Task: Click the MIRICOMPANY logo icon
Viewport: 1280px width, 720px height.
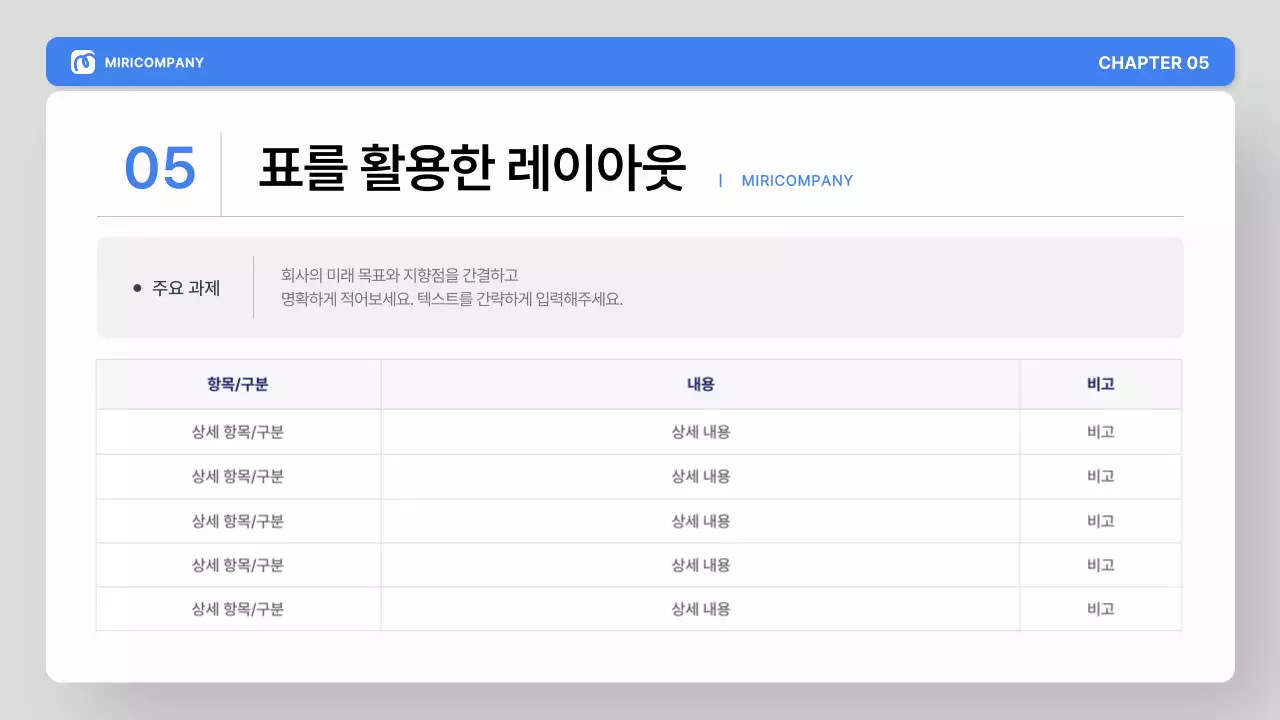Action: pos(82,62)
